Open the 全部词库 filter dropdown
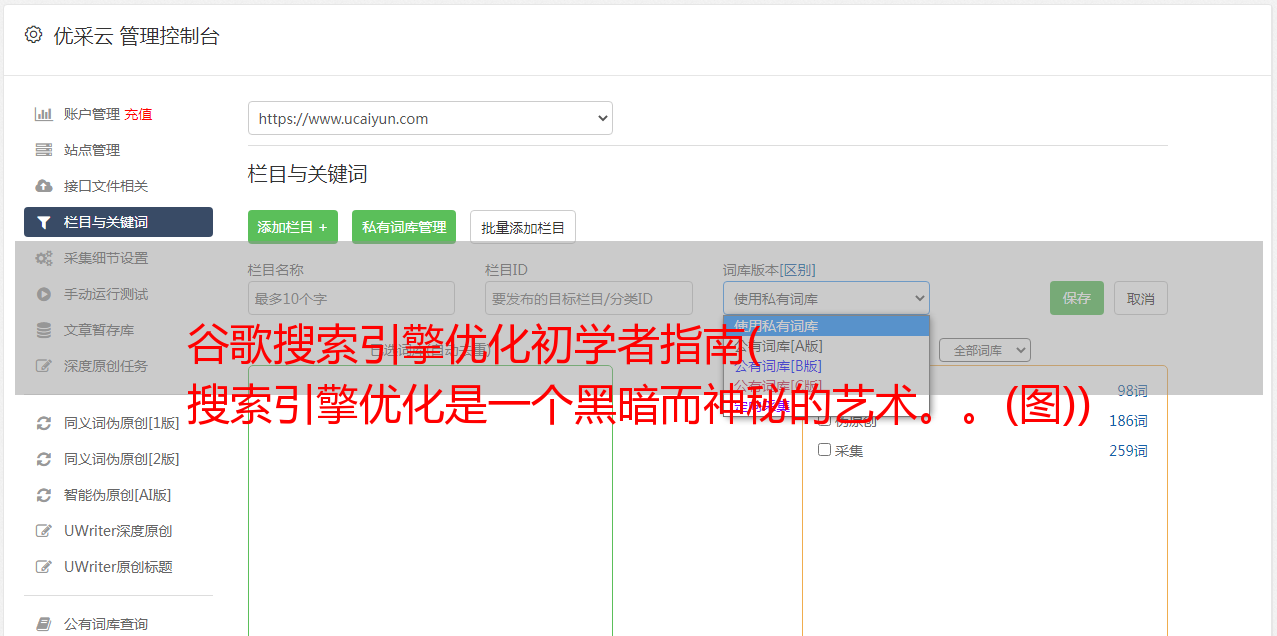The image size is (1277, 636). point(985,350)
